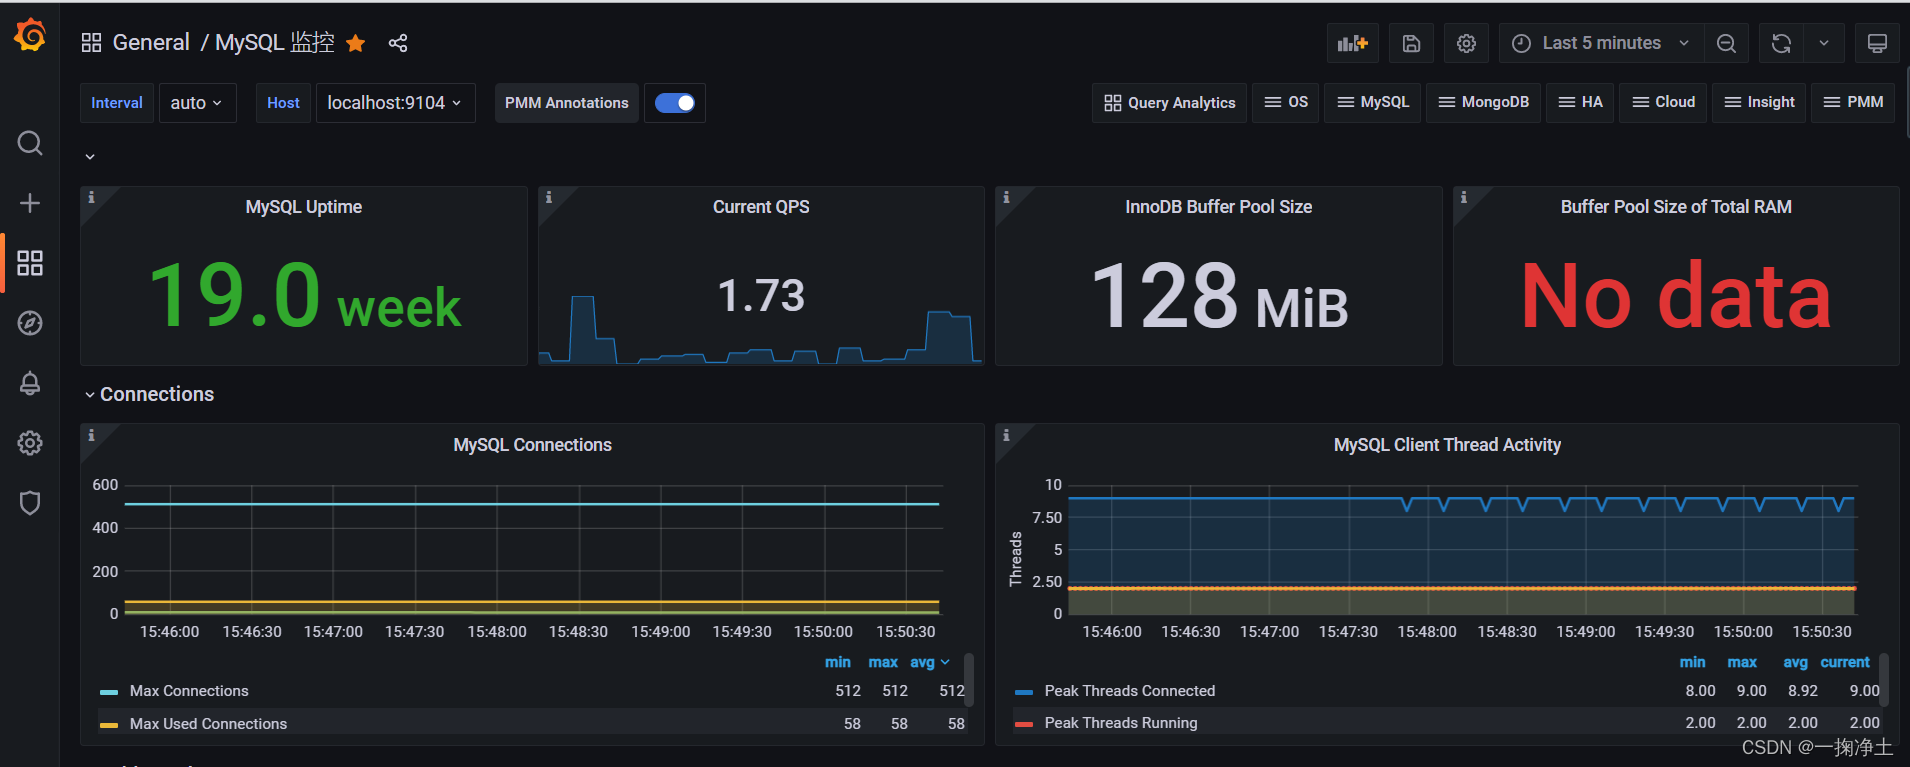Open the Dashboards icon in sidebar

(30, 263)
